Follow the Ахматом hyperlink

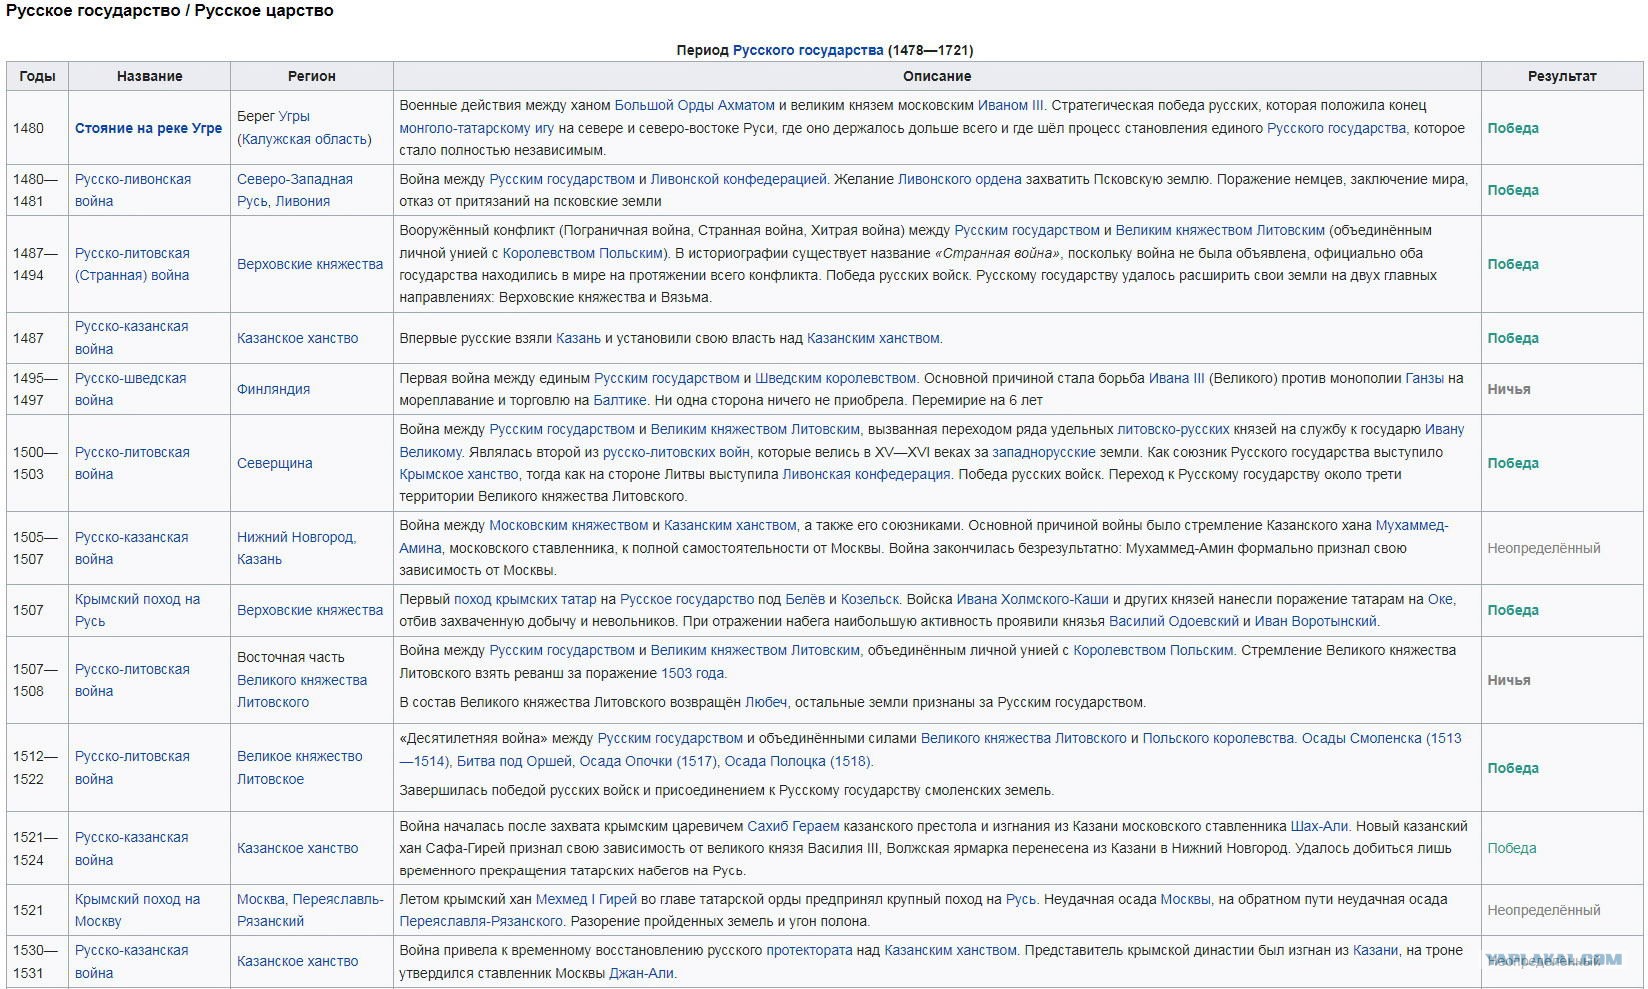(x=745, y=105)
